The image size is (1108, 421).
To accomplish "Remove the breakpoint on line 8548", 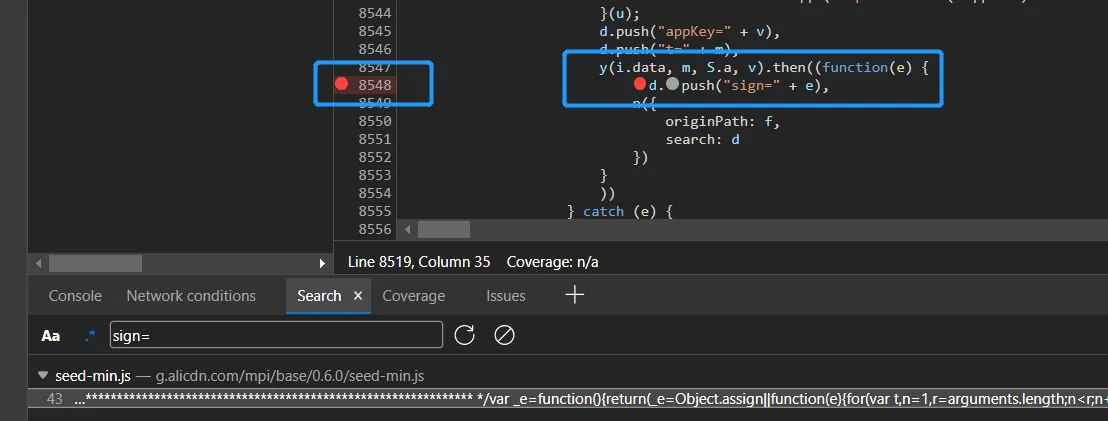I will pos(341,85).
